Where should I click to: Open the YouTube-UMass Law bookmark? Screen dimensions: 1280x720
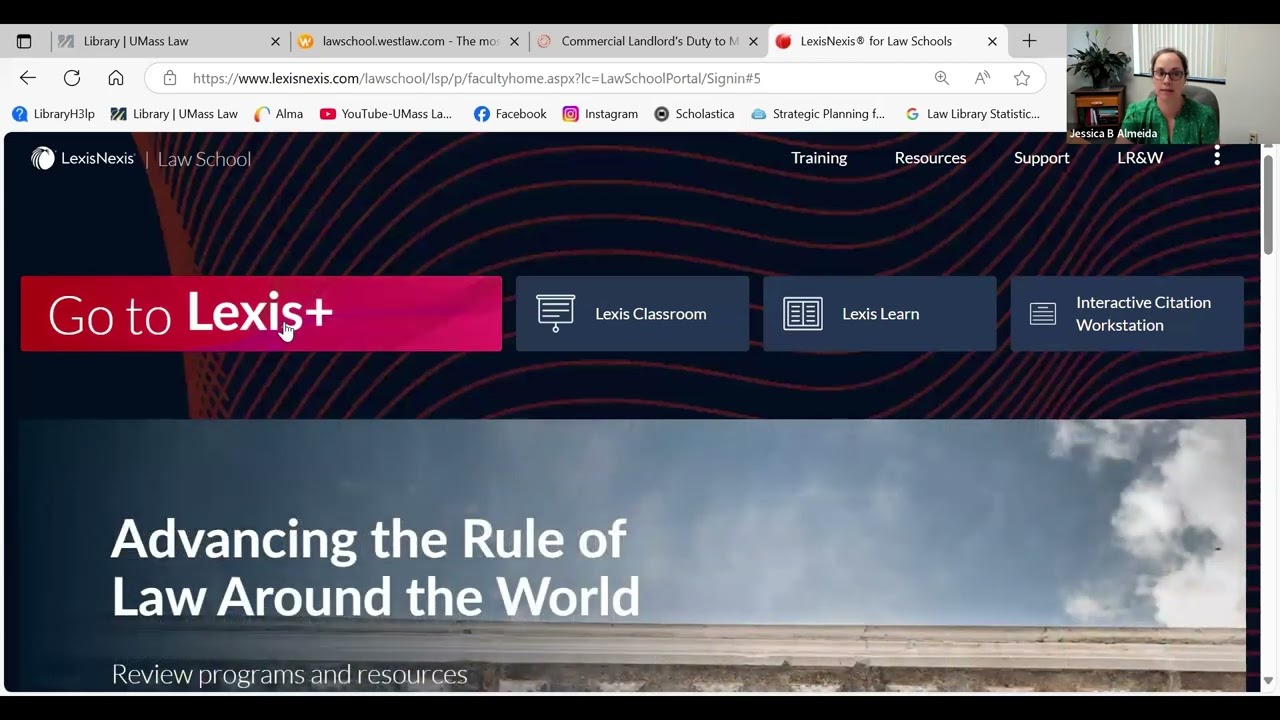386,114
